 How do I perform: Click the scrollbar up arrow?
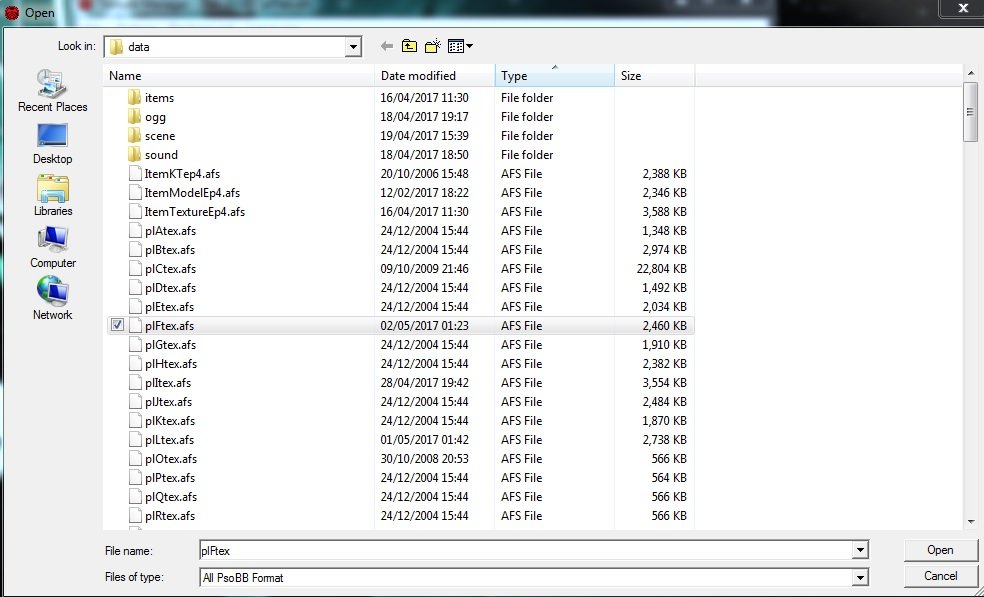[971, 73]
